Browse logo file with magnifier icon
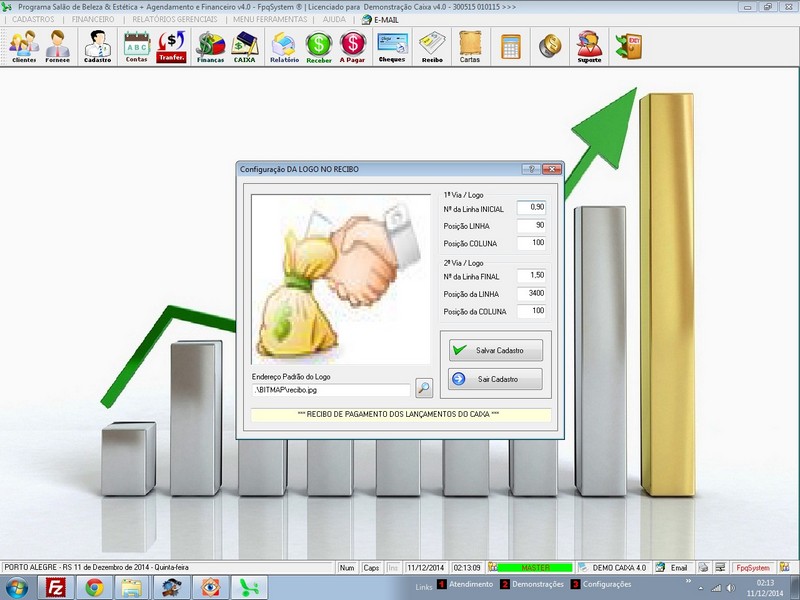The image size is (800, 600). tap(424, 388)
